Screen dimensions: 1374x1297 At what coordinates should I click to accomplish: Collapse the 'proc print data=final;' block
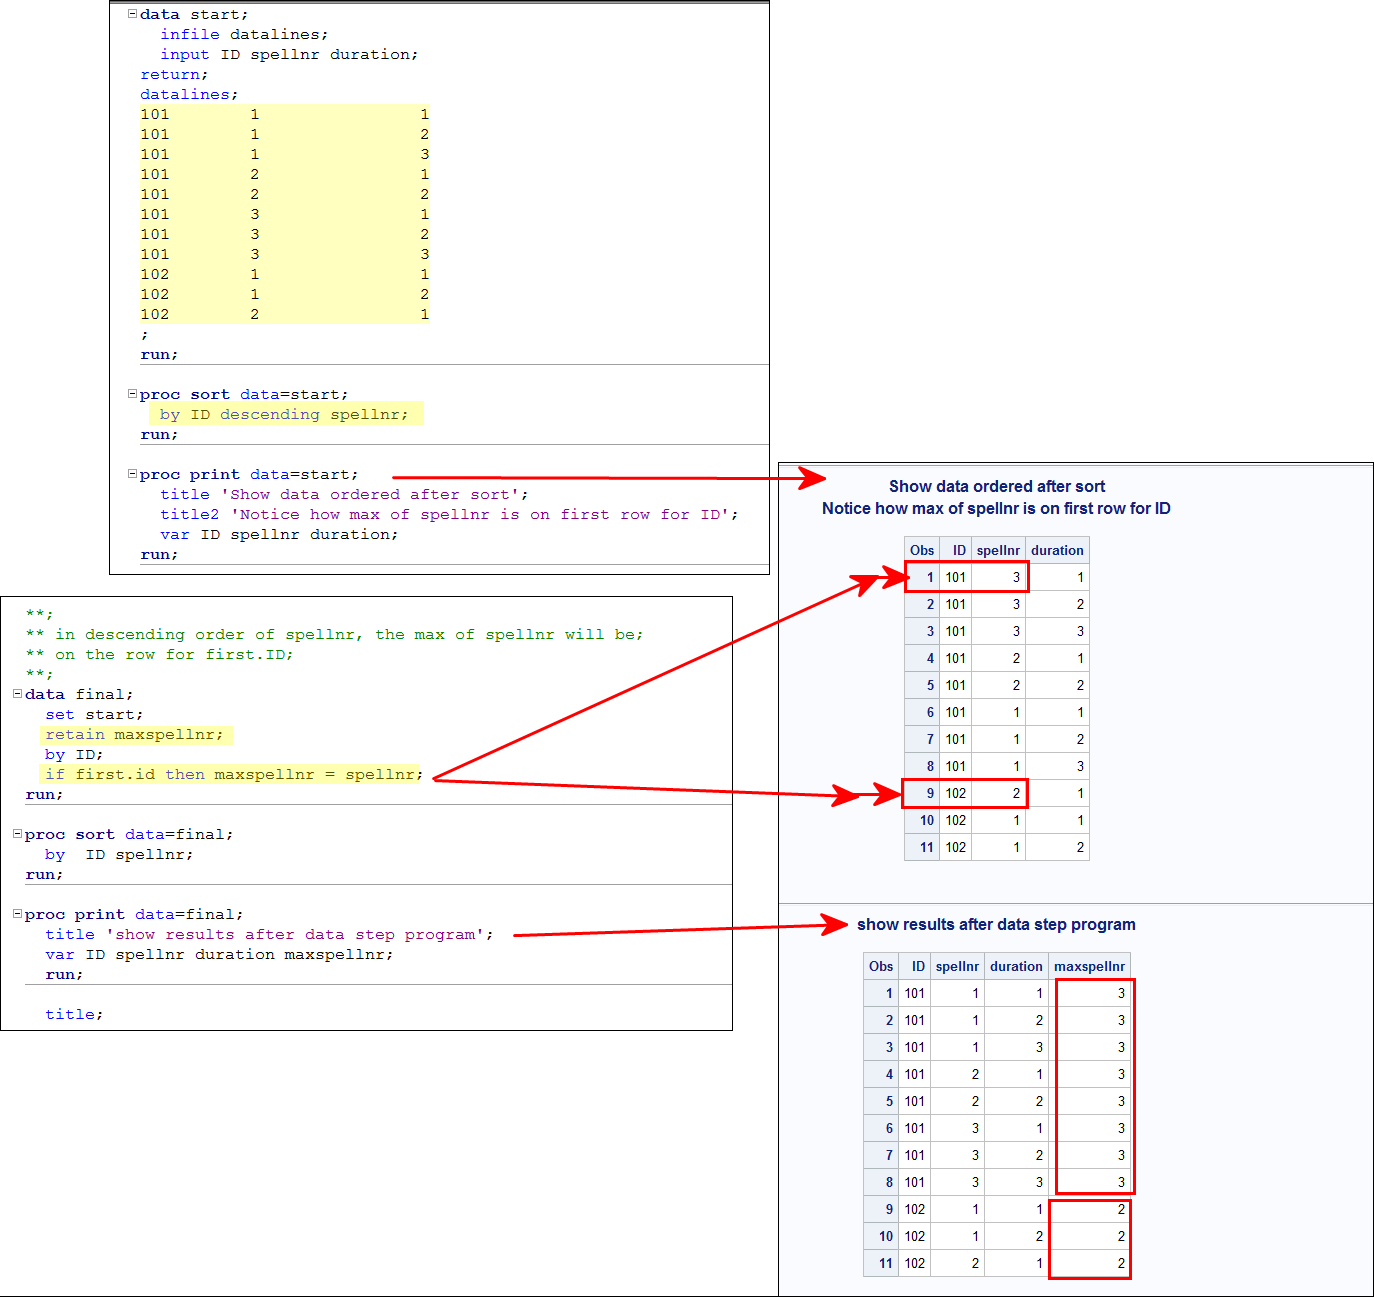[x=17, y=914]
